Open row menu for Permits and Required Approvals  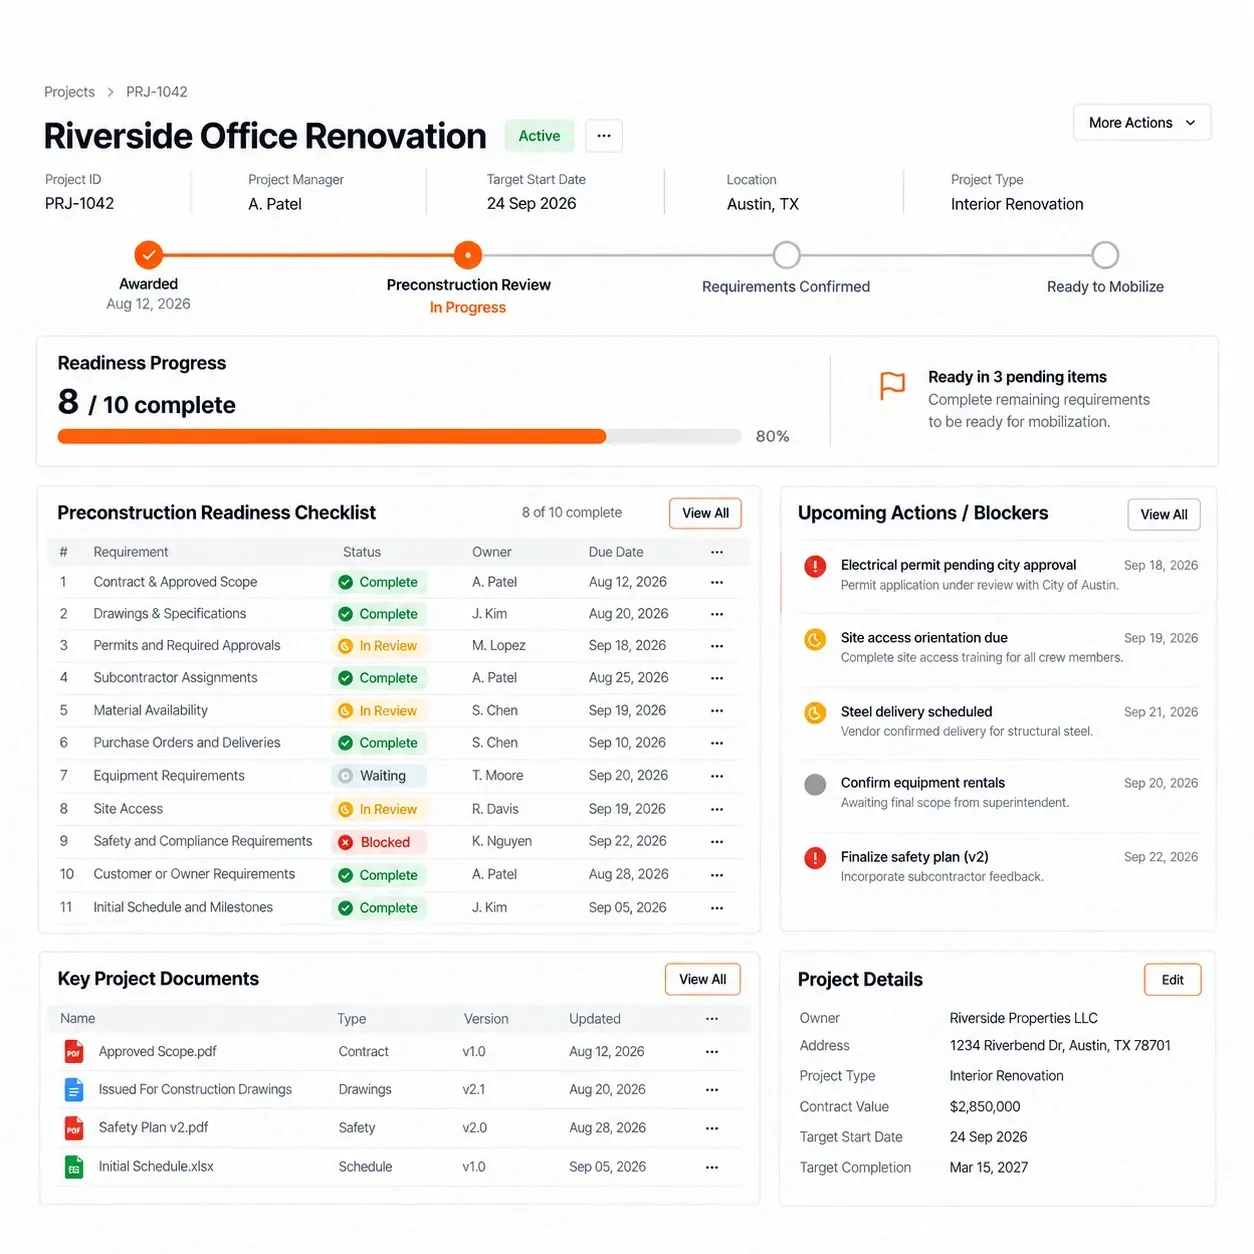point(716,646)
